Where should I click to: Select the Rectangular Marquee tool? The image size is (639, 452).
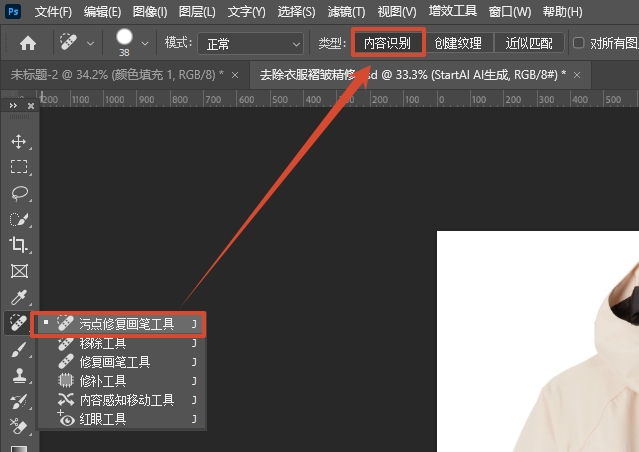[19, 167]
